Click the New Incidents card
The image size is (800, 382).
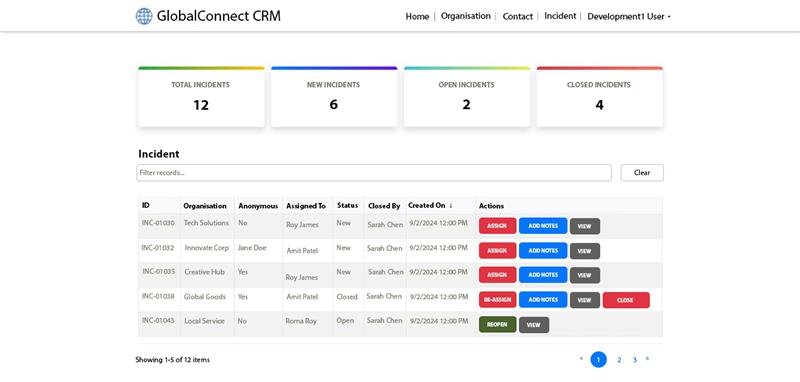pyautogui.click(x=334, y=97)
